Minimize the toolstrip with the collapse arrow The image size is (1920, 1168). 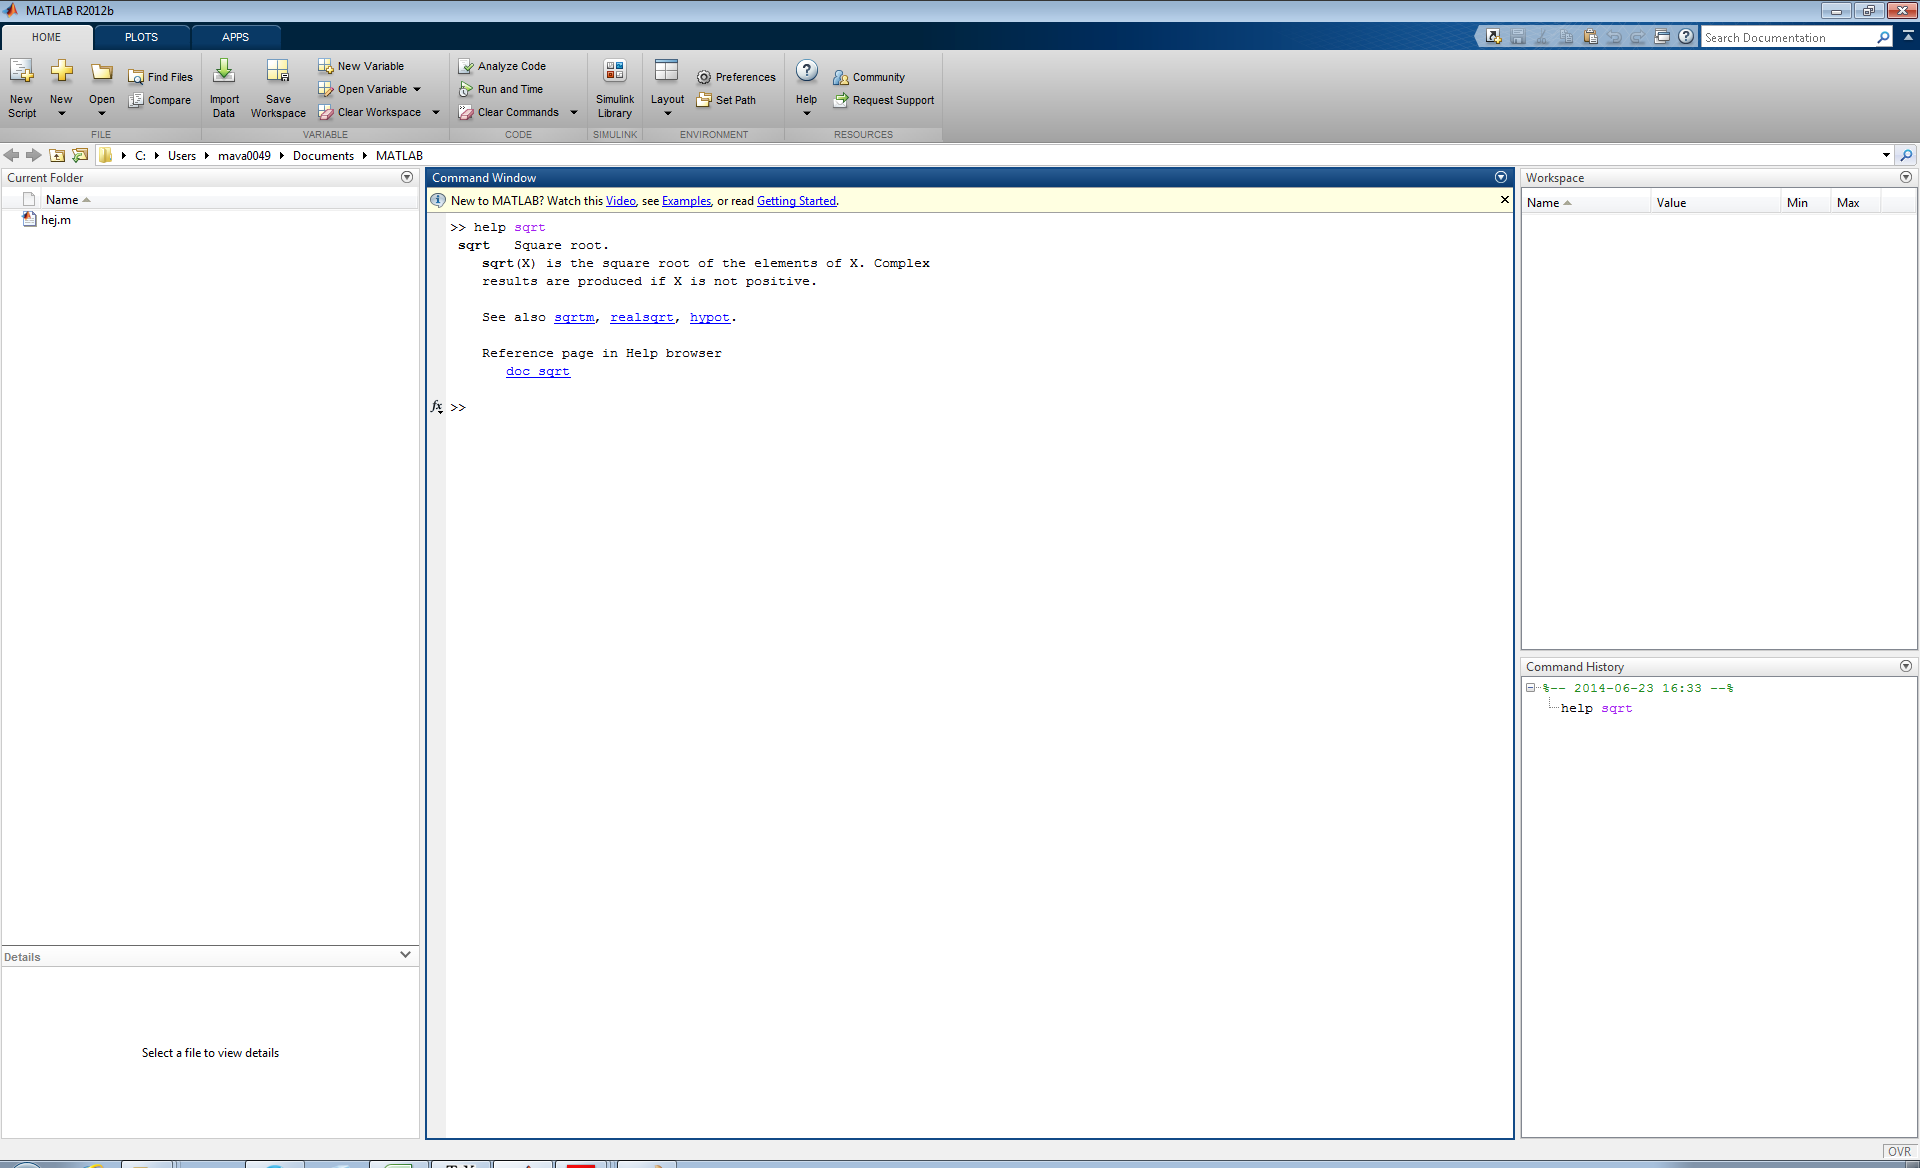(x=1908, y=36)
